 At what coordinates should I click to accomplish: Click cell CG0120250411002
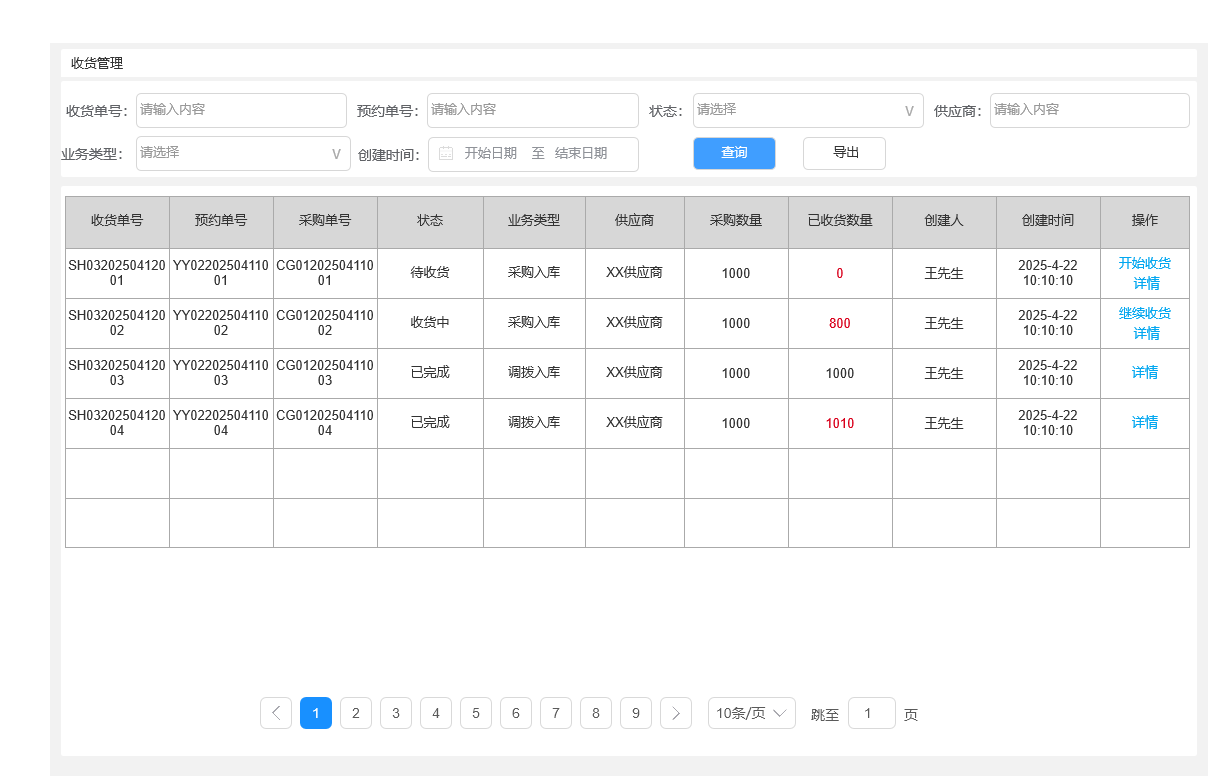tap(325, 323)
